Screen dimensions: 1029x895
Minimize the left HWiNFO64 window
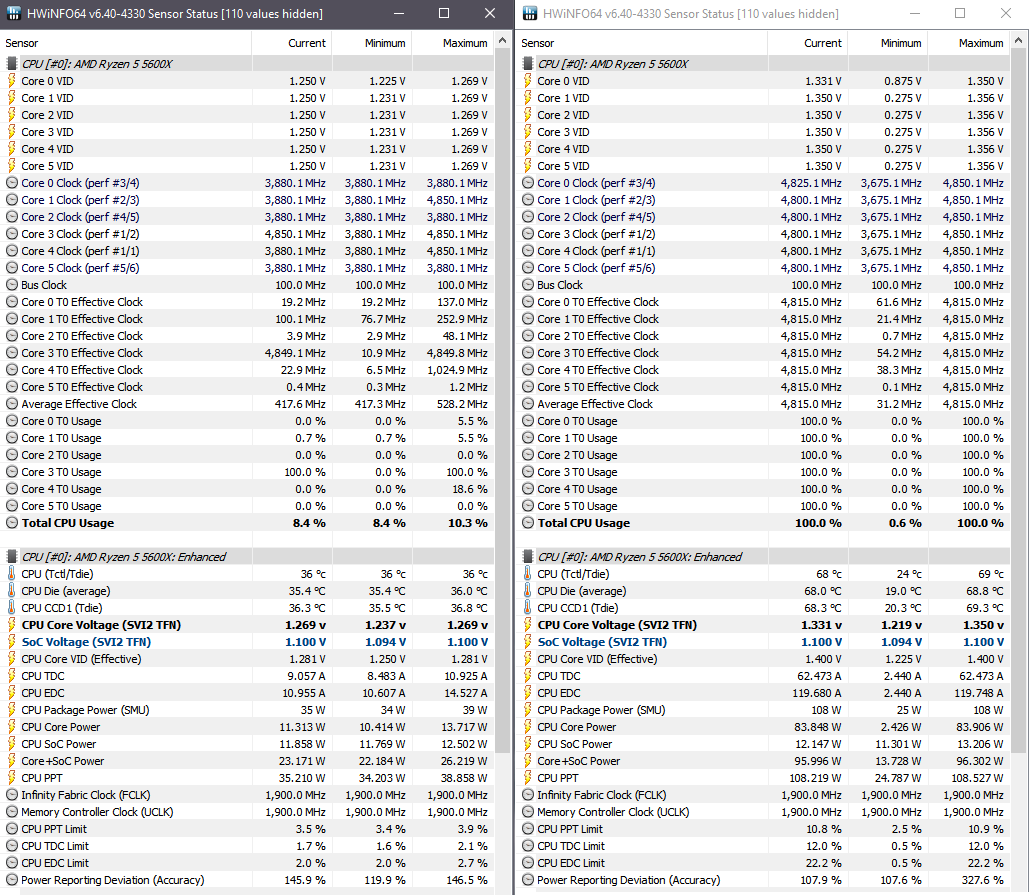399,13
